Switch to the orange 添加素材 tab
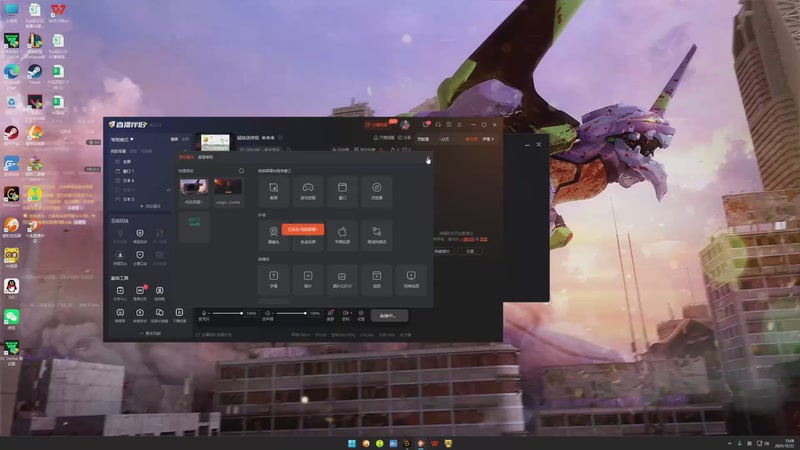The height and width of the screenshot is (450, 800). click(x=186, y=157)
